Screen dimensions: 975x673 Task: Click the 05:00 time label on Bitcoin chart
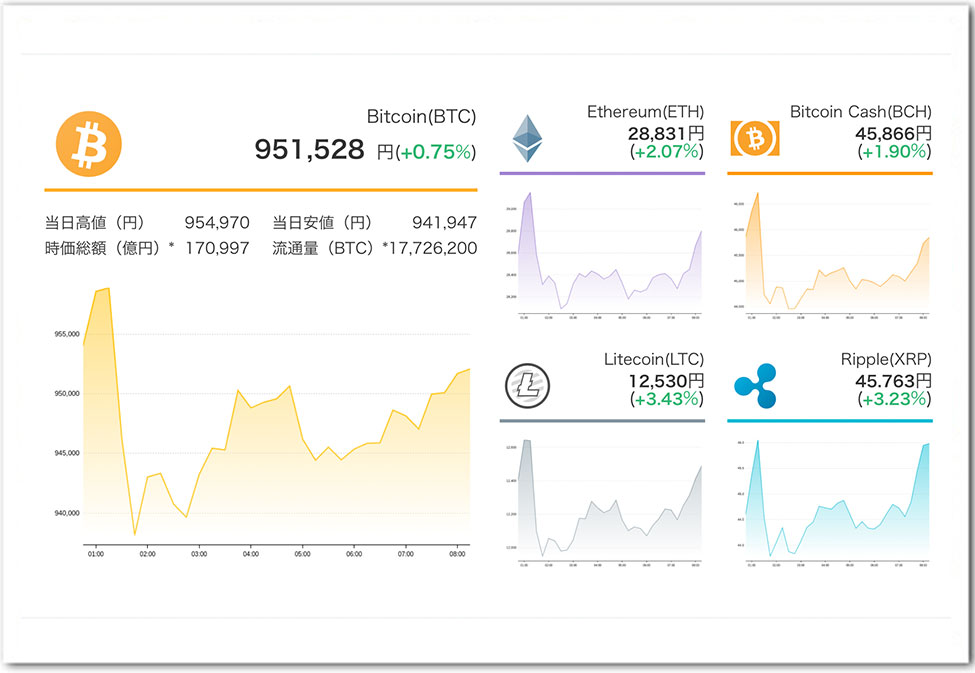[302, 554]
